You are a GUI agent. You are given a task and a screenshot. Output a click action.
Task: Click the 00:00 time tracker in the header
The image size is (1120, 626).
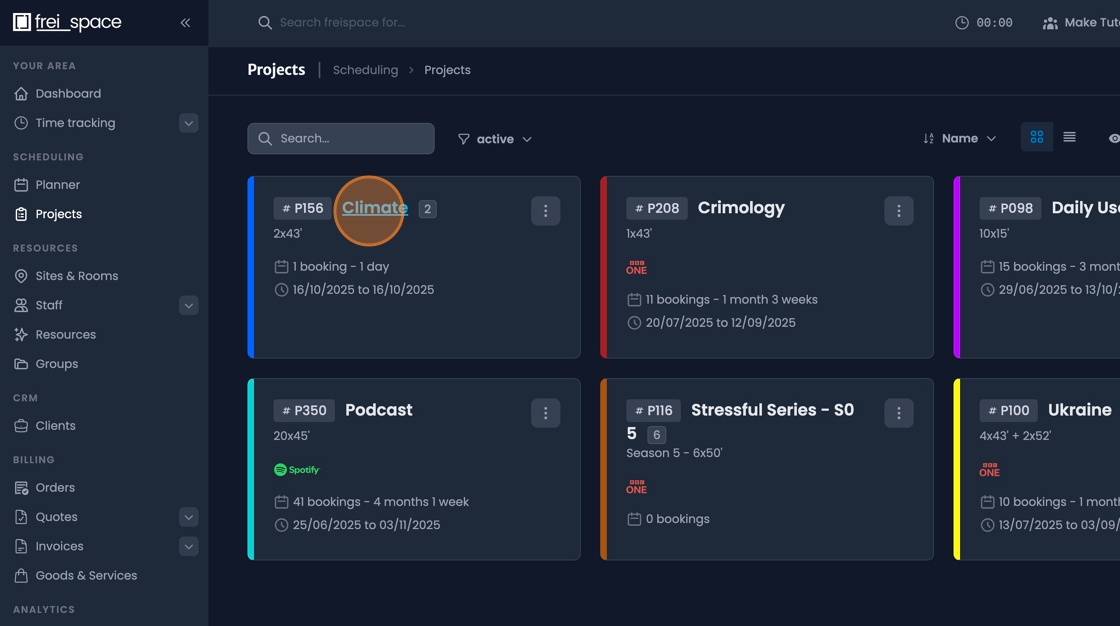pos(983,21)
